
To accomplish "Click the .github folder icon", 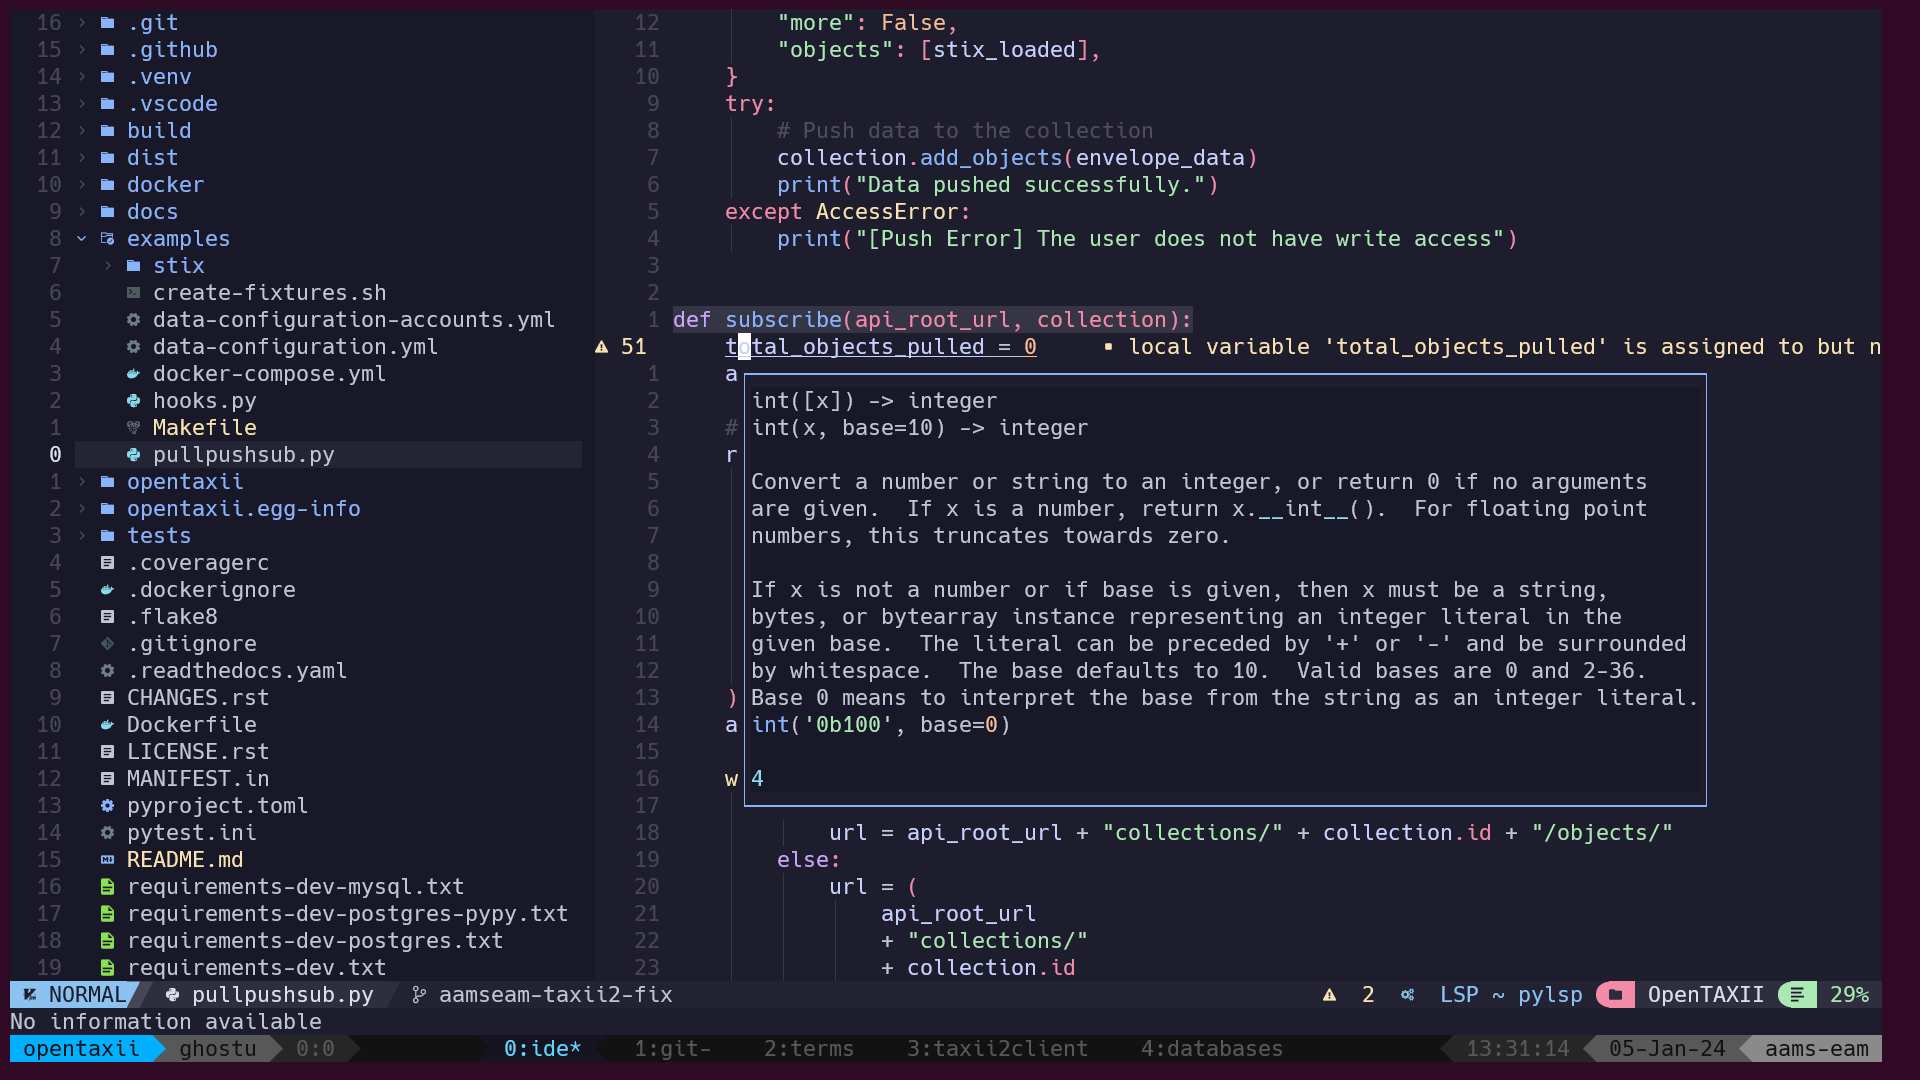I will (x=107, y=50).
